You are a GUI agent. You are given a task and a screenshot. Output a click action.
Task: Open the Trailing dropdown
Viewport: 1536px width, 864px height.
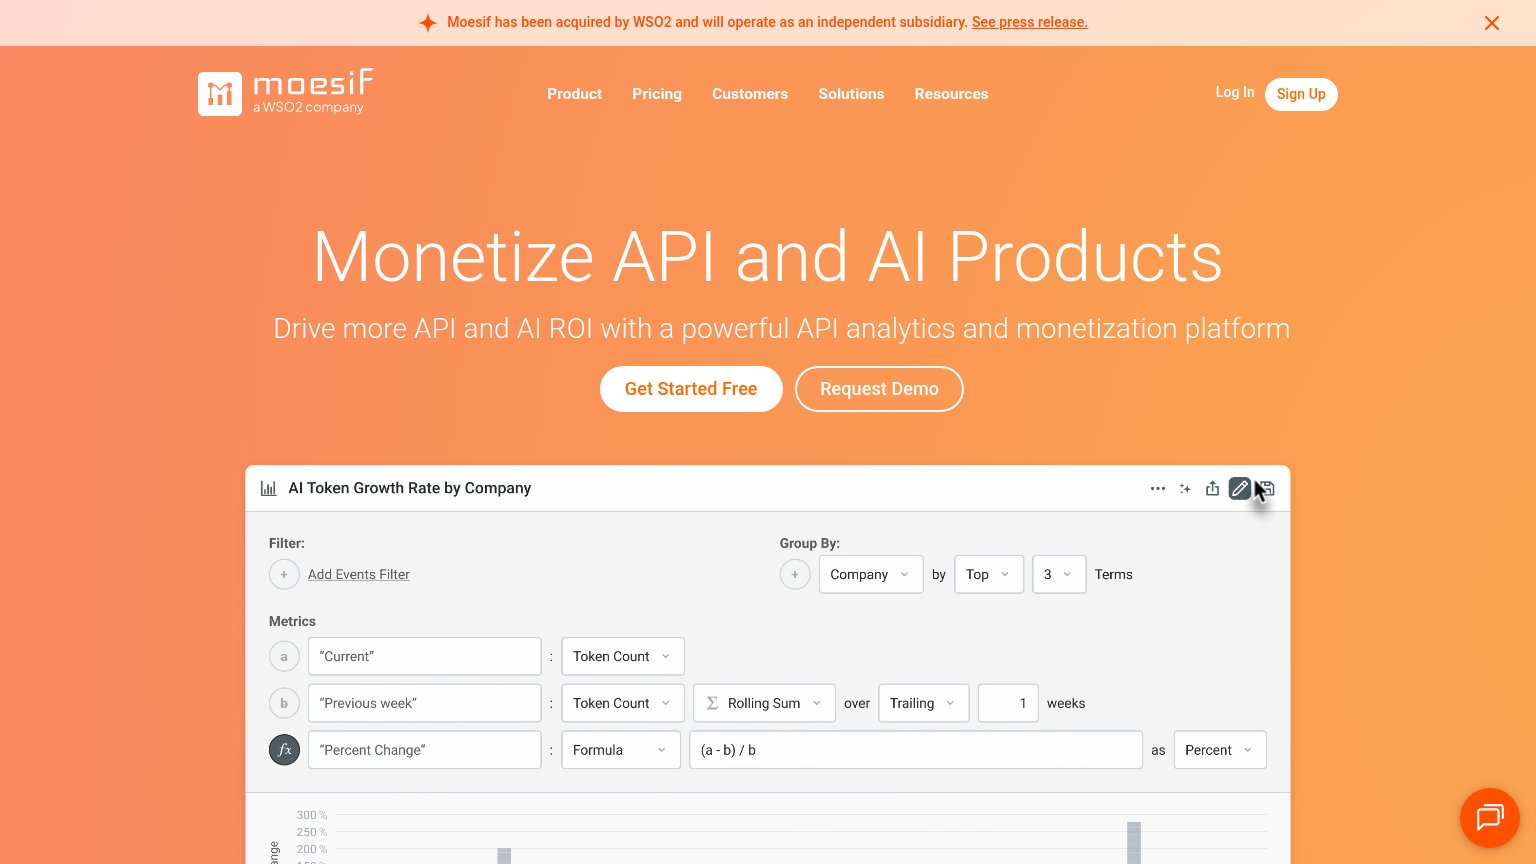924,703
